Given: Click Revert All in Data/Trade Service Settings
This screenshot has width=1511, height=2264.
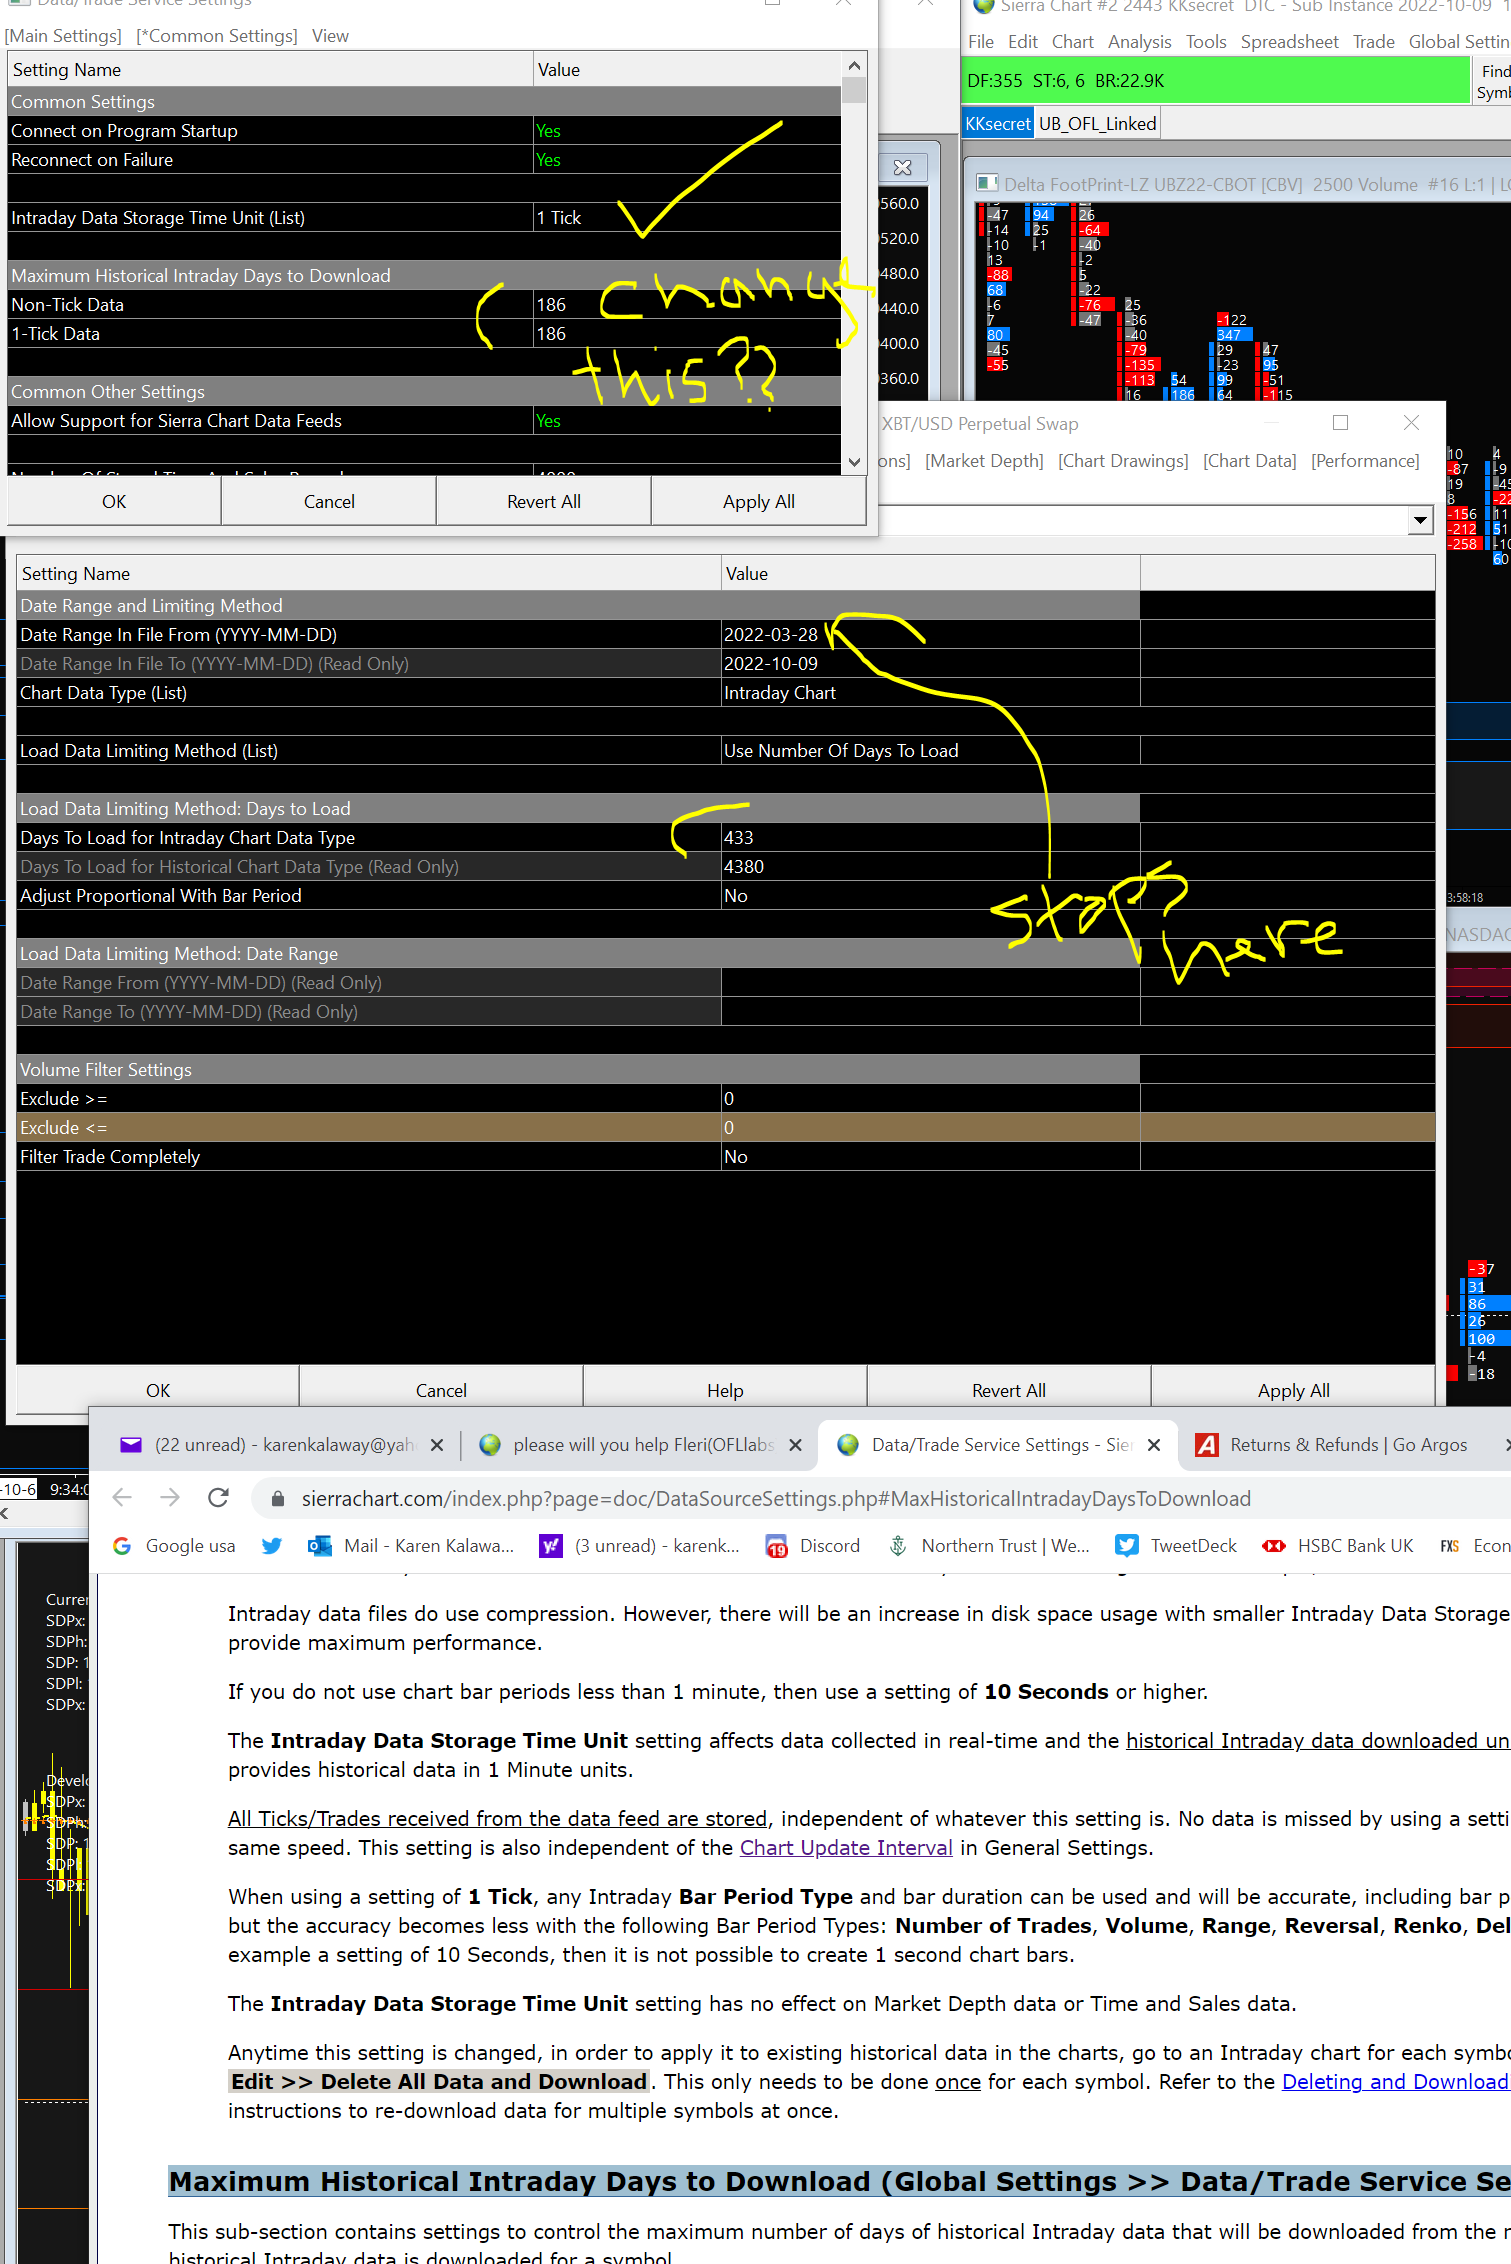Looking at the screenshot, I should click(x=544, y=502).
